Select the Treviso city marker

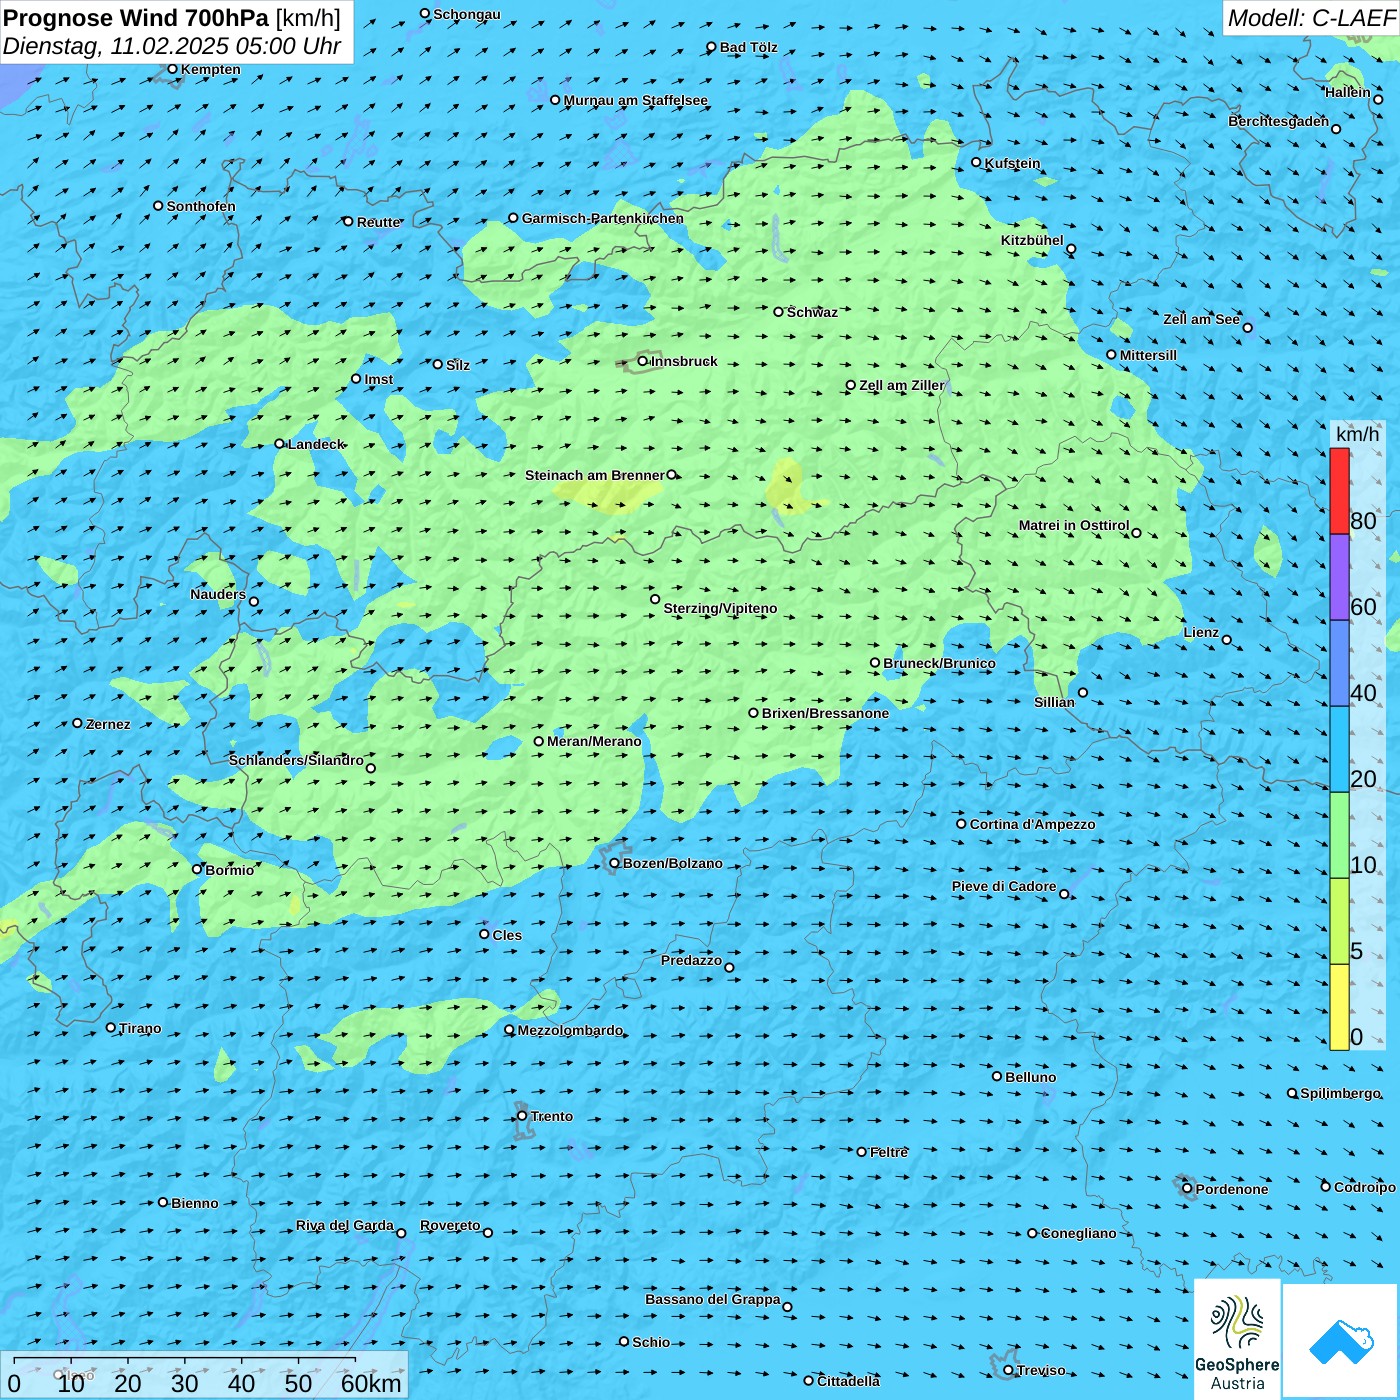(x=1008, y=1370)
